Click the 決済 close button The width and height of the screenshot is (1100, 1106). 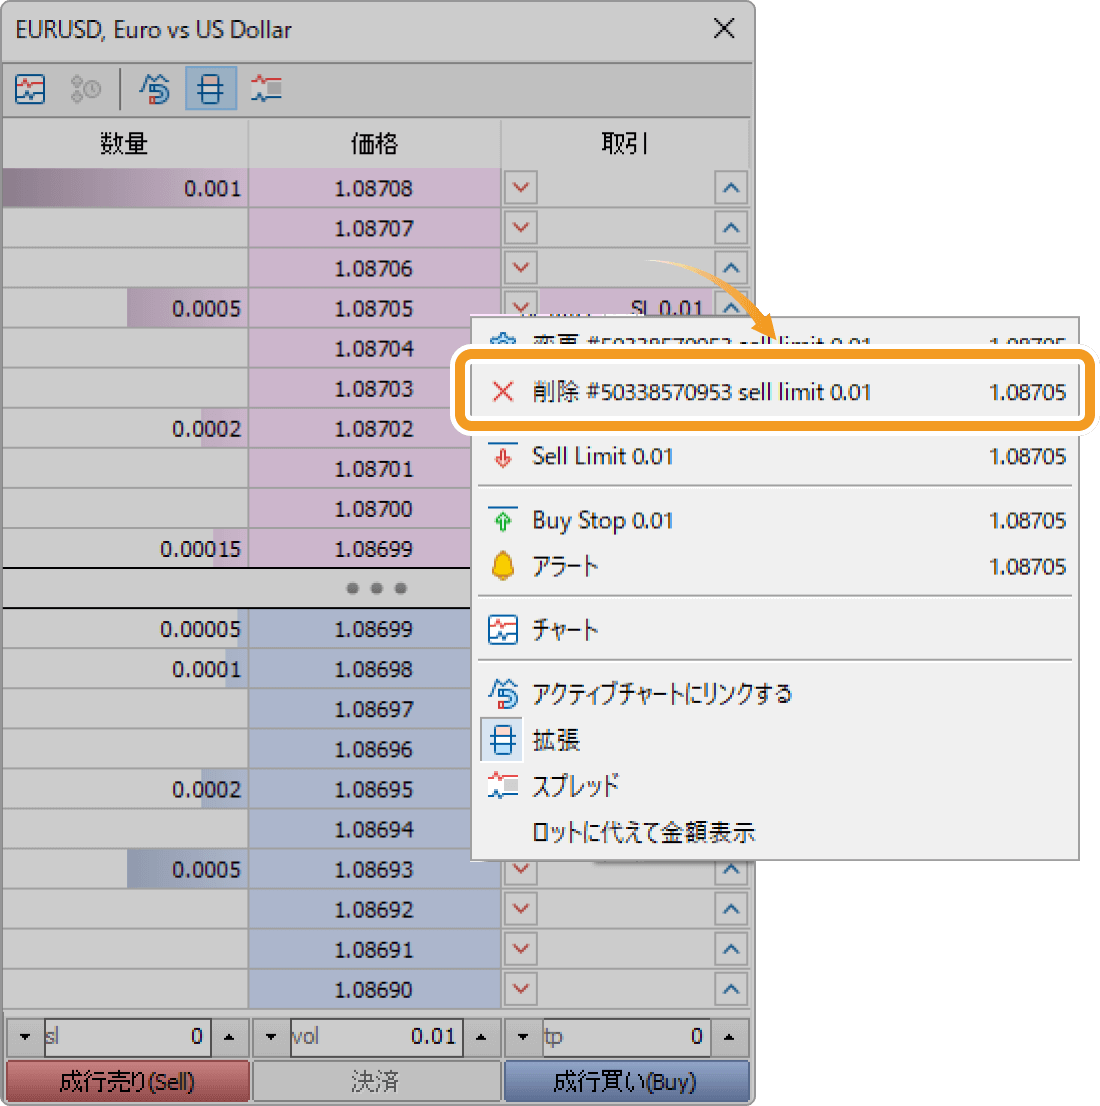[x=376, y=1081]
